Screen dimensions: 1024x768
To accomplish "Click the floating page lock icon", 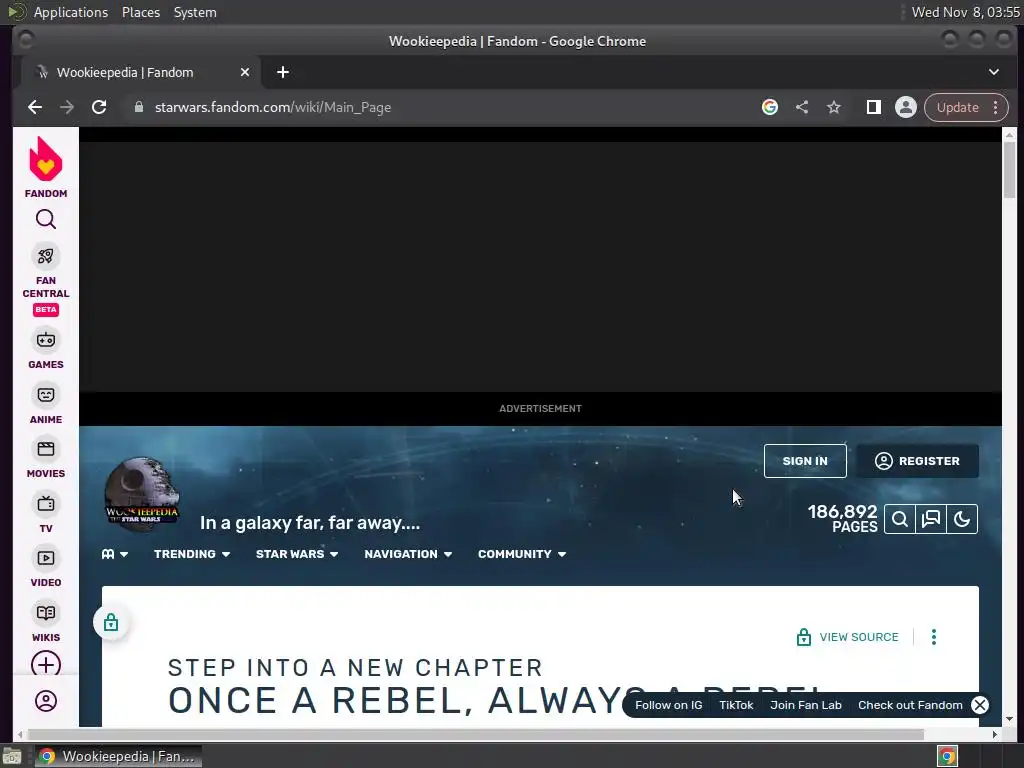I will pyautogui.click(x=111, y=622).
